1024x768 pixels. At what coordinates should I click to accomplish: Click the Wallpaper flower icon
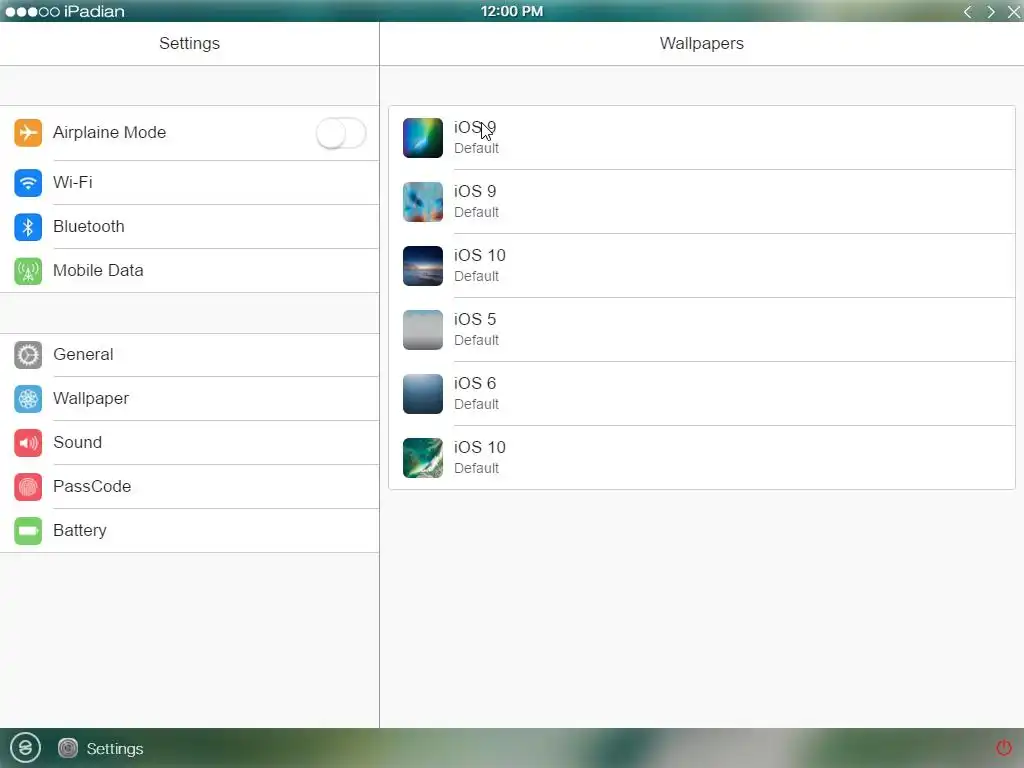coord(28,398)
